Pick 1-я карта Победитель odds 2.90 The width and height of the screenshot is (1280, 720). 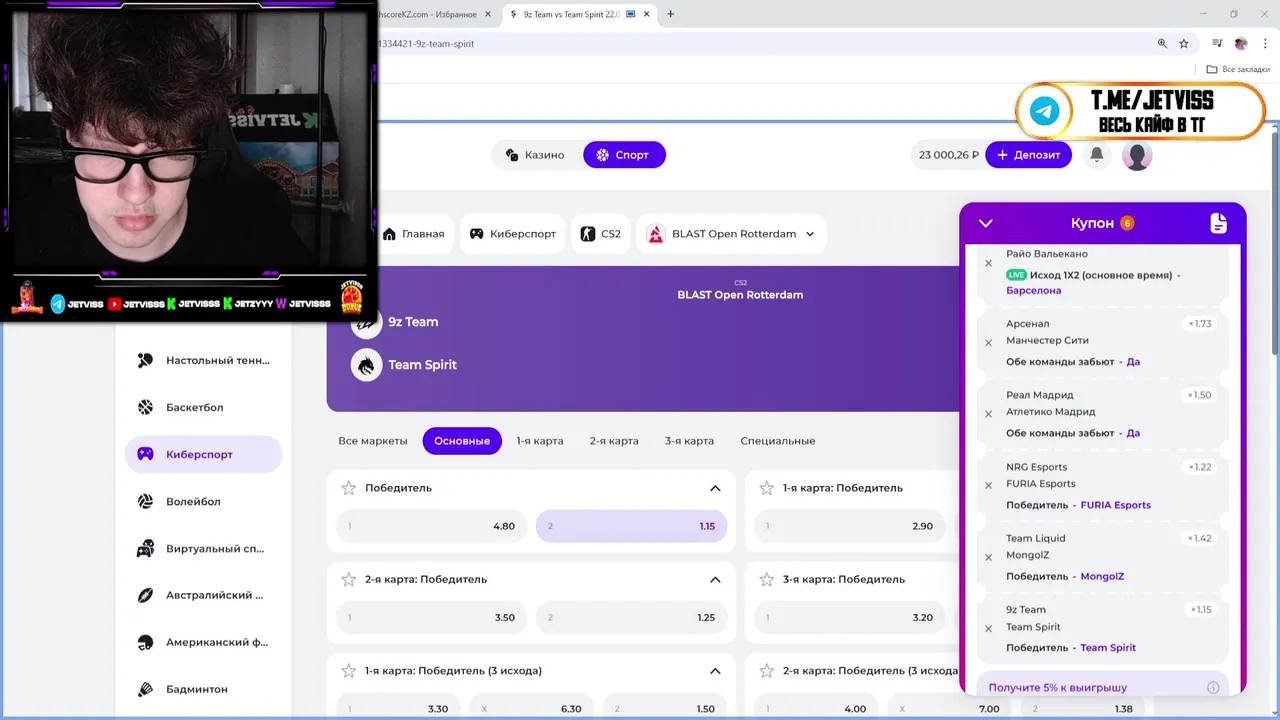point(849,526)
